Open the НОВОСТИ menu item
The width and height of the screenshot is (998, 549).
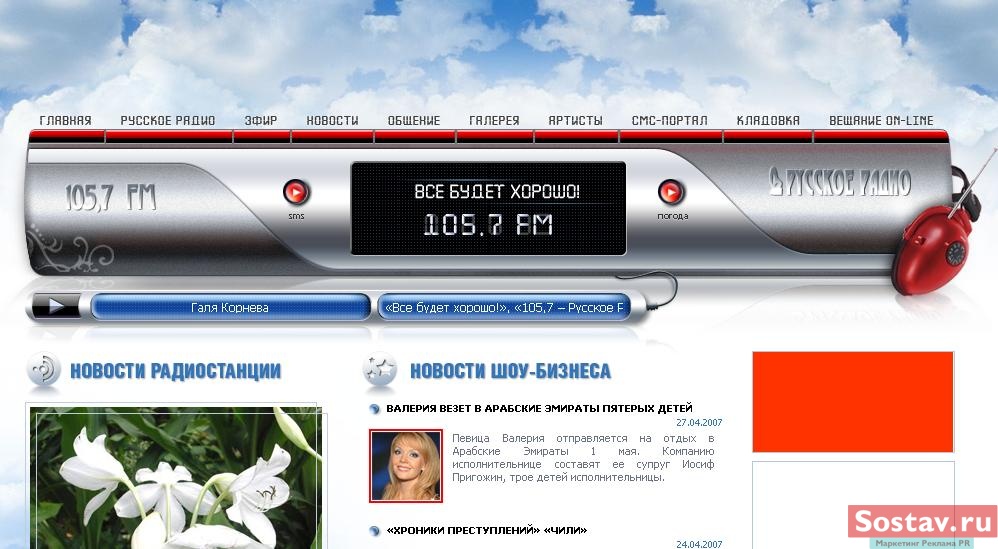click(332, 120)
